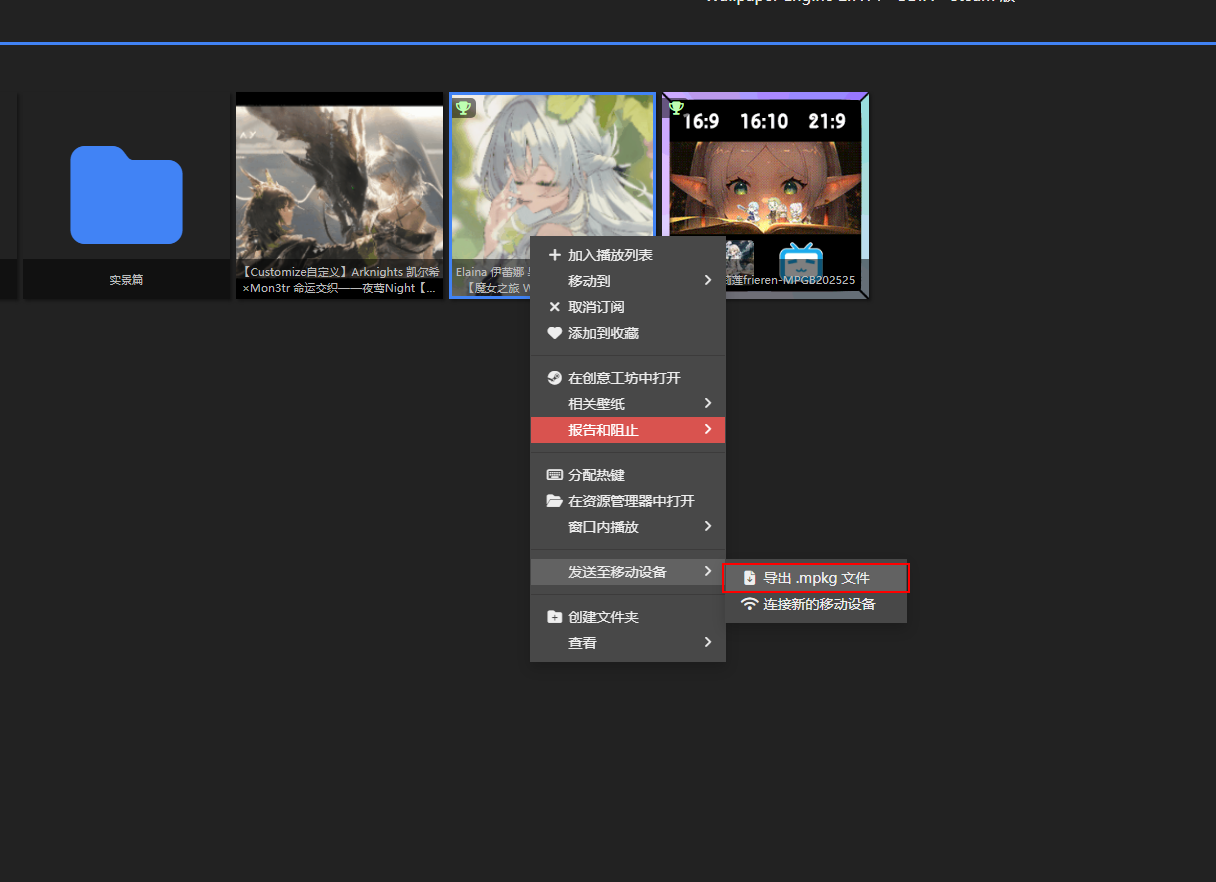This screenshot has width=1216, height=882.
Task: Open the red 报告和阻止 menu entry
Action: pos(628,430)
